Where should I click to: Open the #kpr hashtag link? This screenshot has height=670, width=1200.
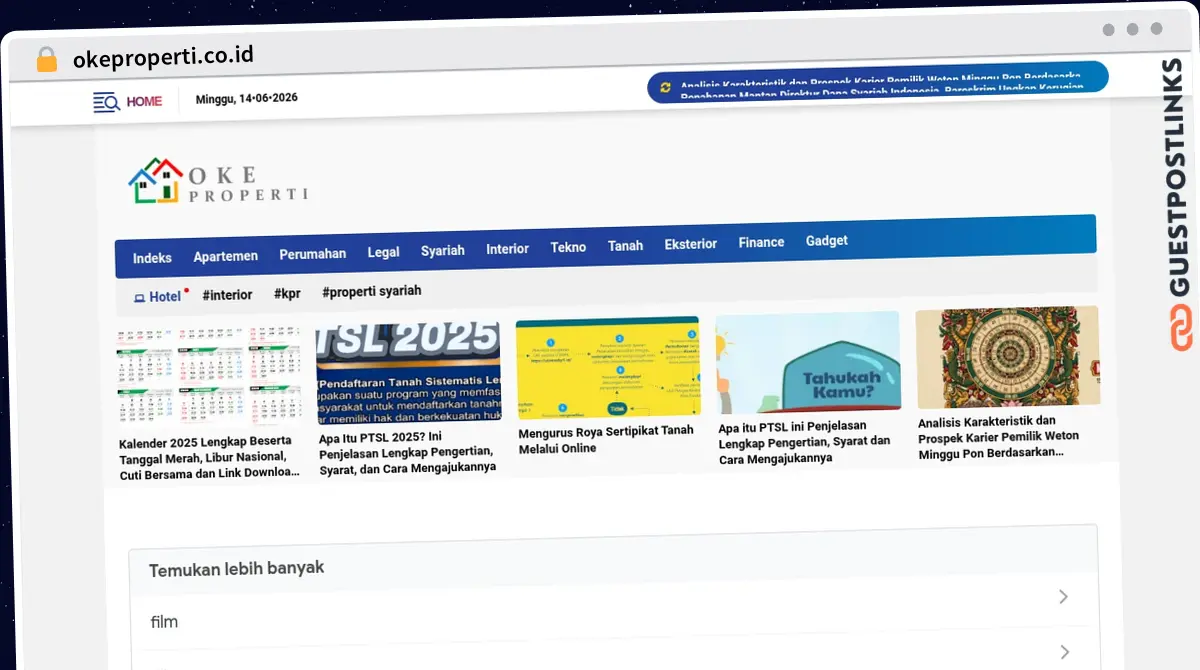point(287,294)
